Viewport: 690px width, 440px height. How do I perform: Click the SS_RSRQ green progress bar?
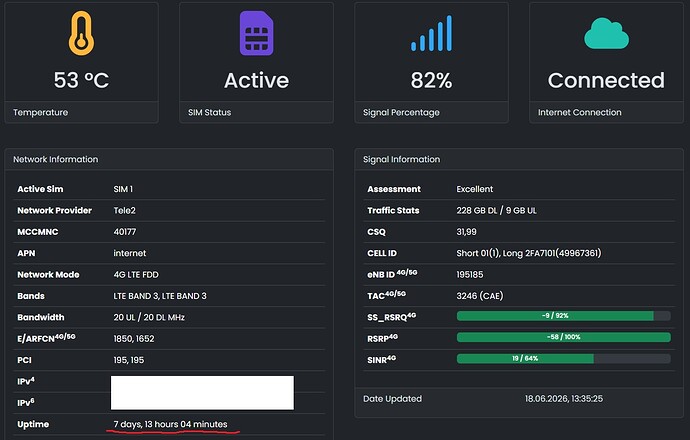pyautogui.click(x=564, y=315)
